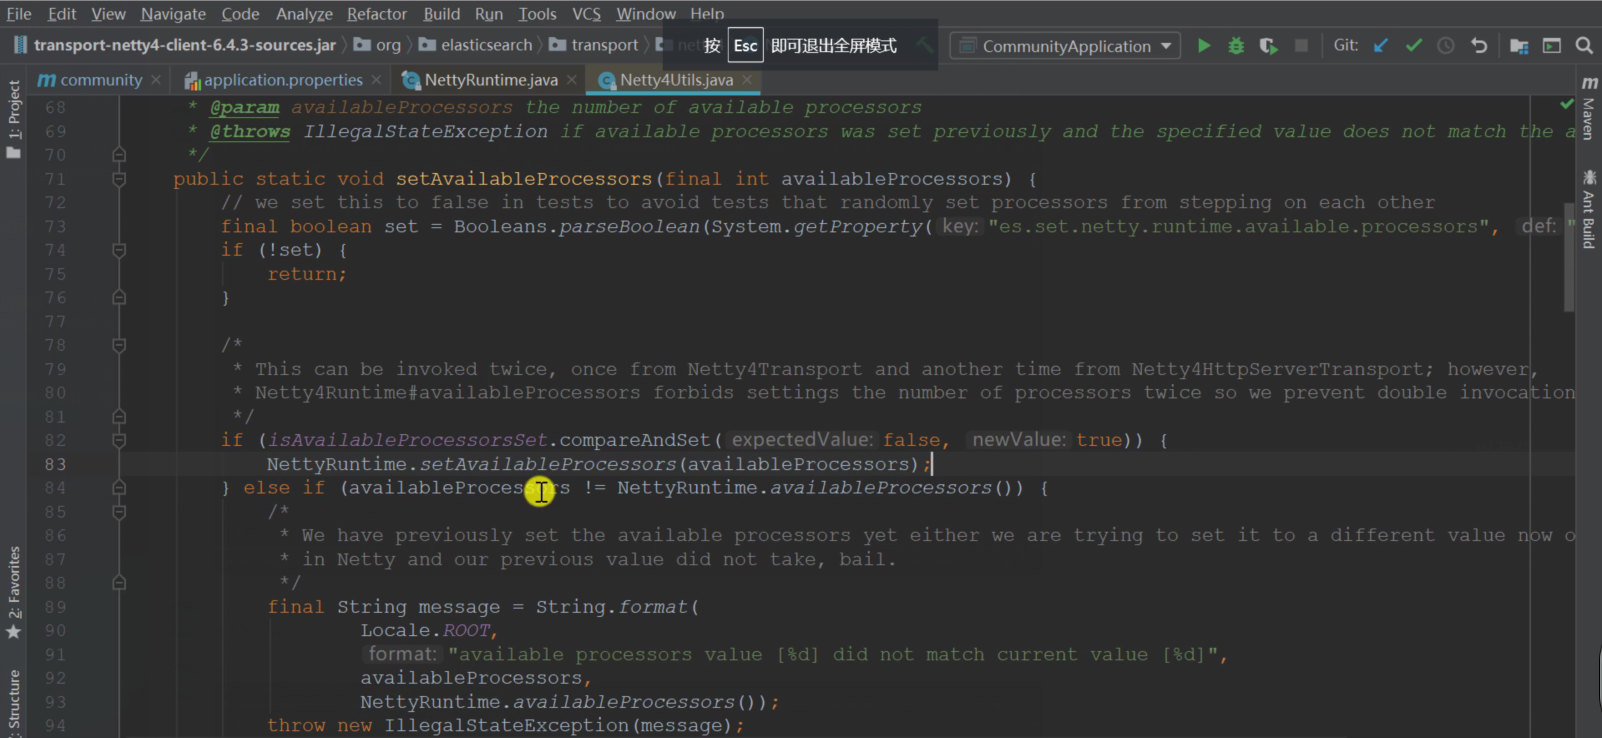Click the String.format call on line 89

click(612, 607)
